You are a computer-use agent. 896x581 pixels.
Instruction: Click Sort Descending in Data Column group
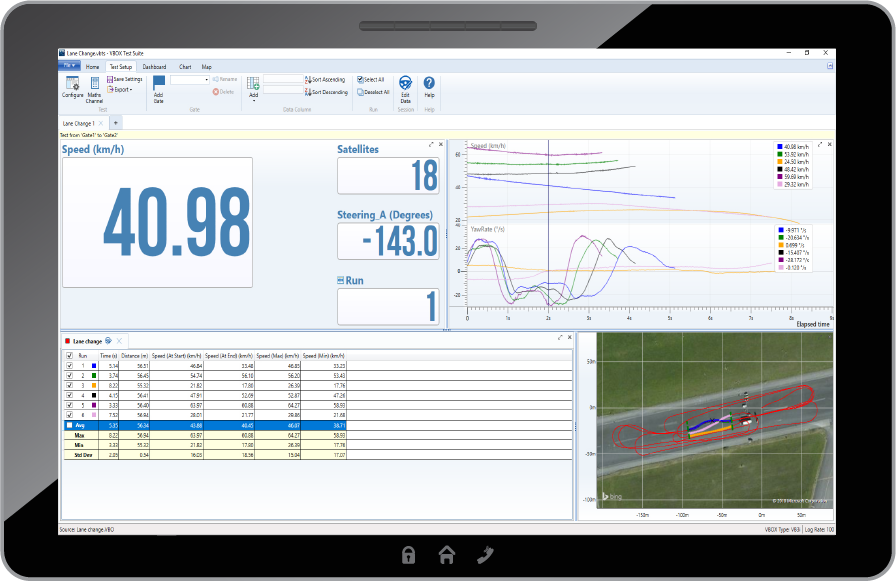click(324, 91)
